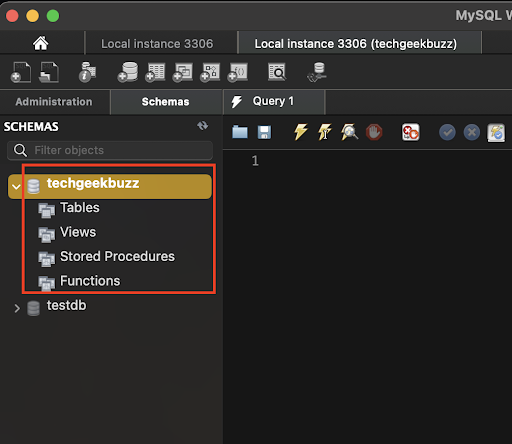Create a new table icon
This screenshot has width=512, height=444.
tap(155, 72)
